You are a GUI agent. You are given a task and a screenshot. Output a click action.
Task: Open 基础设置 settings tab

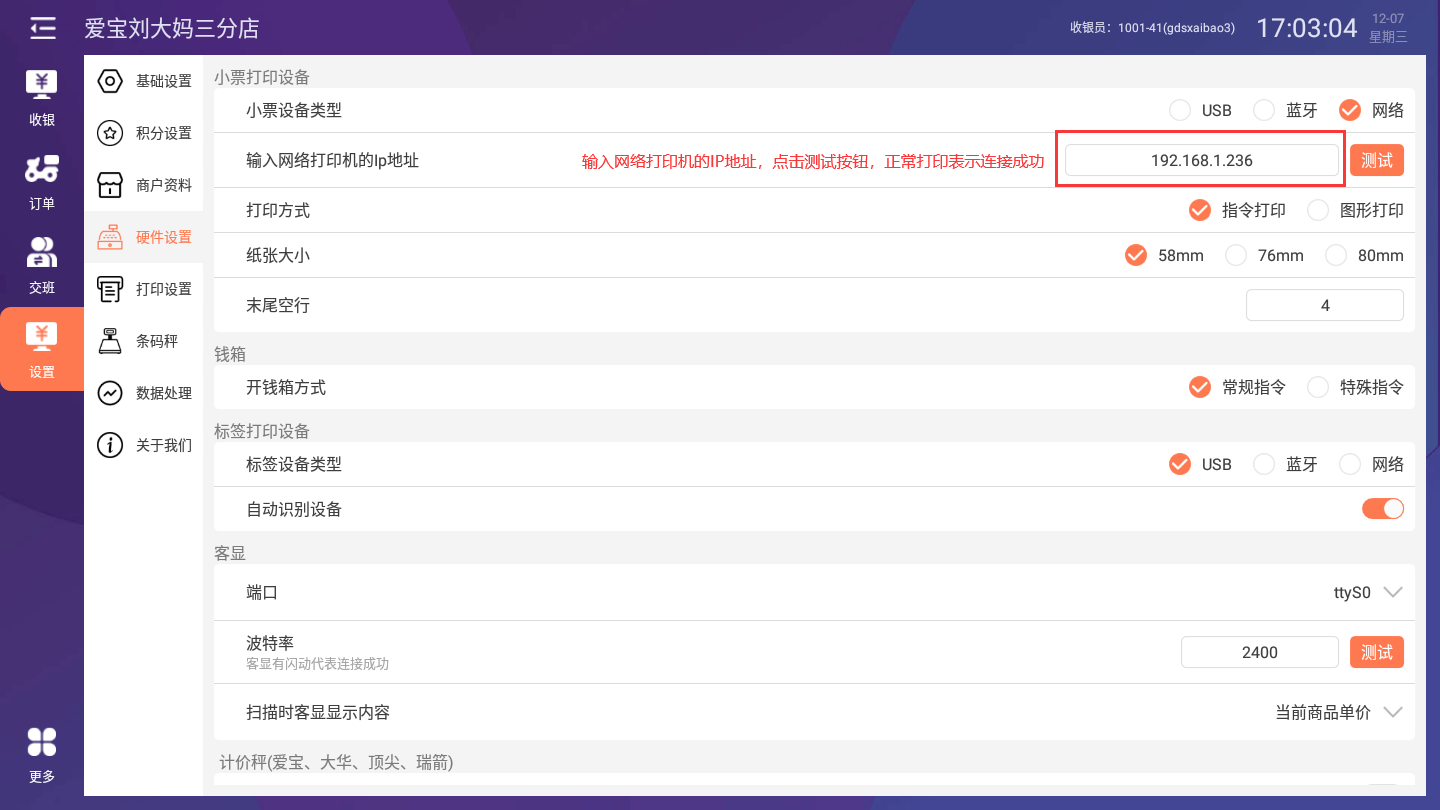pyautogui.click(x=144, y=81)
